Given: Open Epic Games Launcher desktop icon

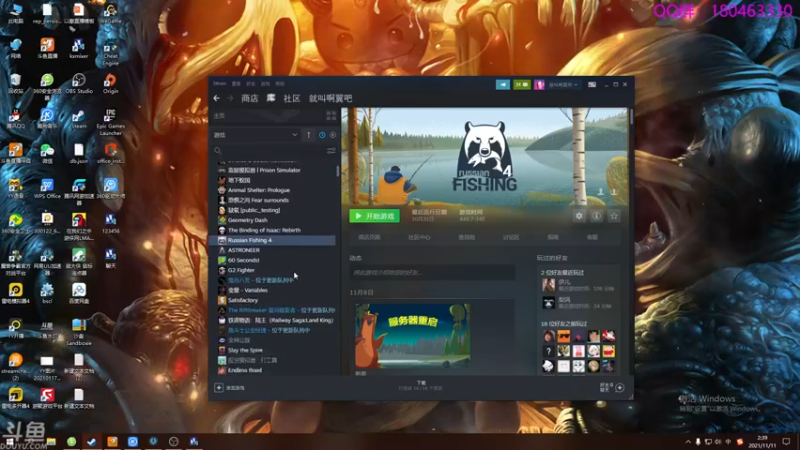Looking at the screenshot, I should point(110,122).
